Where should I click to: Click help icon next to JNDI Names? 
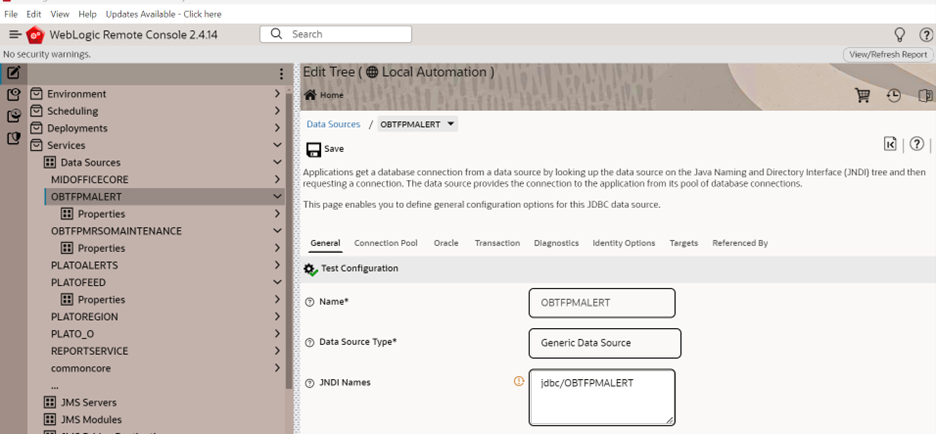[x=309, y=383]
